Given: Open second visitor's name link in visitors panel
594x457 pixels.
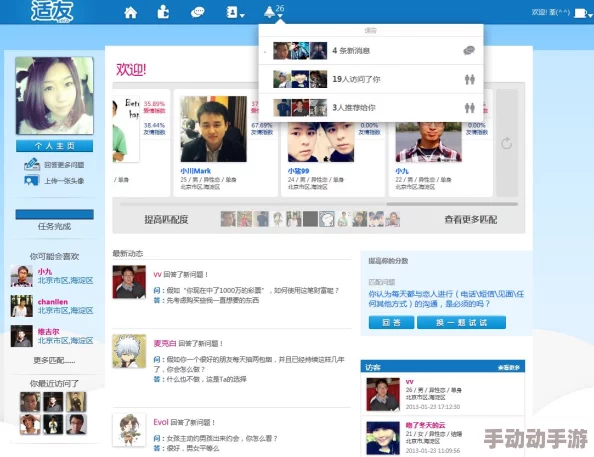Looking at the screenshot, I should [x=425, y=425].
